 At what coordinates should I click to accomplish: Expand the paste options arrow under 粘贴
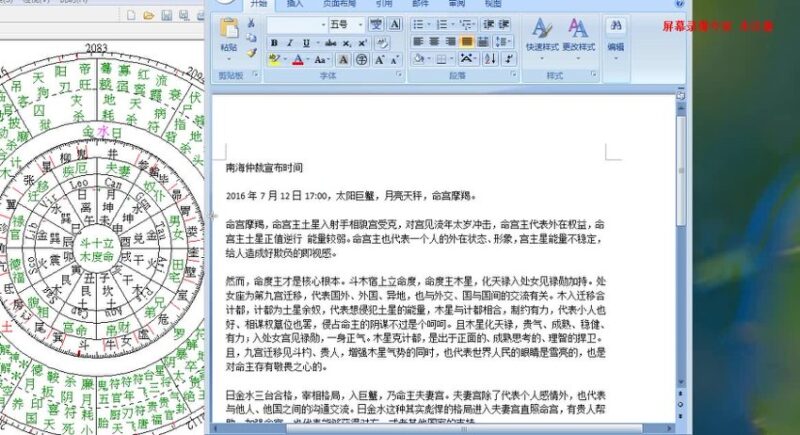click(229, 59)
